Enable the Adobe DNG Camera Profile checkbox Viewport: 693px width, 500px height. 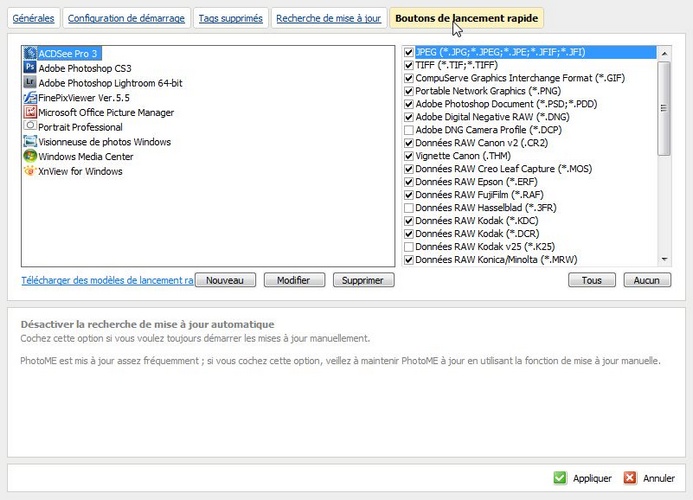[408, 130]
